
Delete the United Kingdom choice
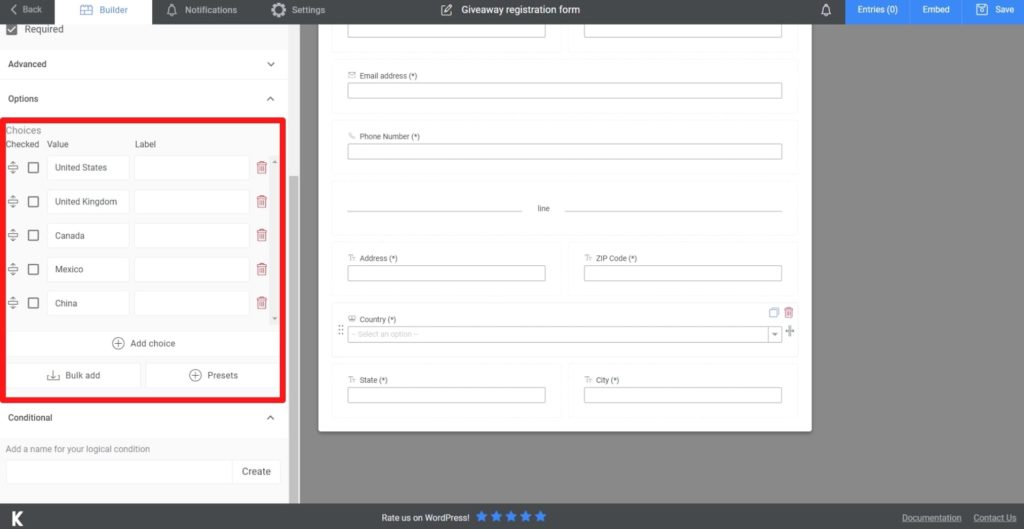tap(261, 201)
